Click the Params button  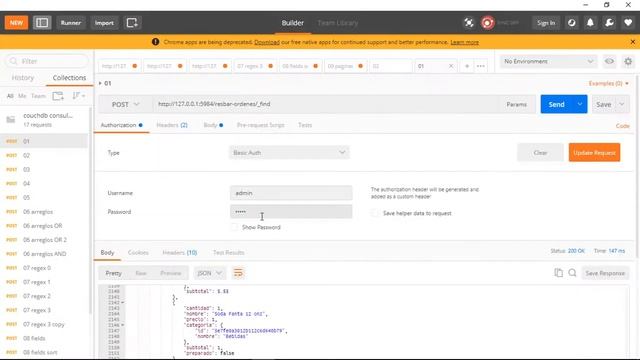pyautogui.click(x=516, y=104)
